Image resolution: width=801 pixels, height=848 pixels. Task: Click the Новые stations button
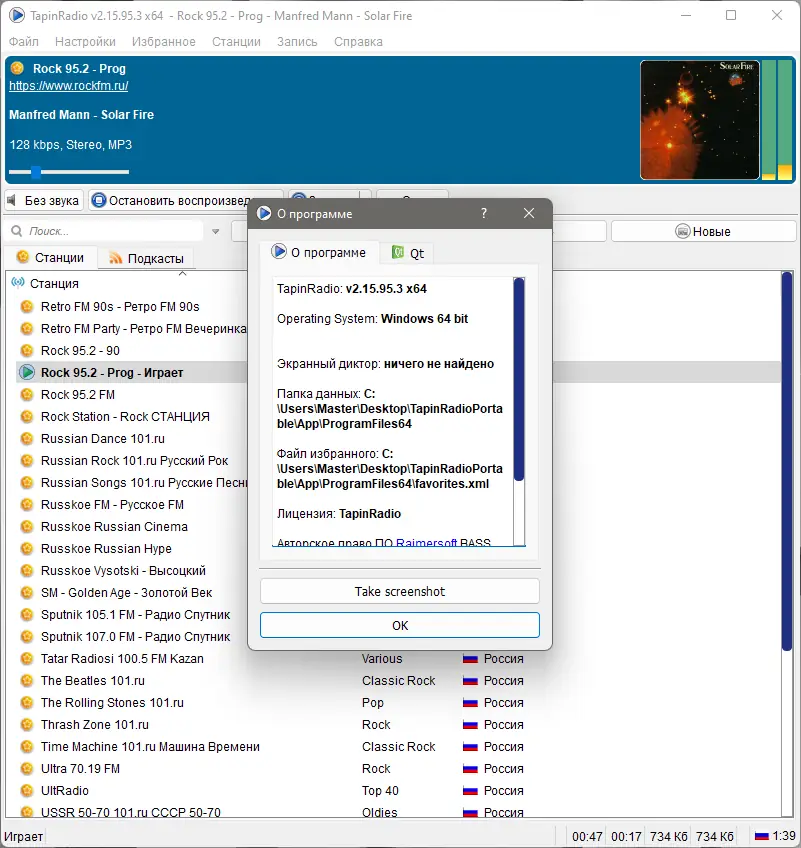703,231
